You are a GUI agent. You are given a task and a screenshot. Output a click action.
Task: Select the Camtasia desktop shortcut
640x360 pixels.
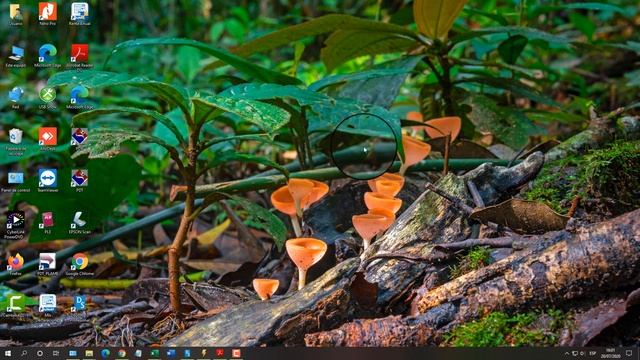(x=16, y=306)
